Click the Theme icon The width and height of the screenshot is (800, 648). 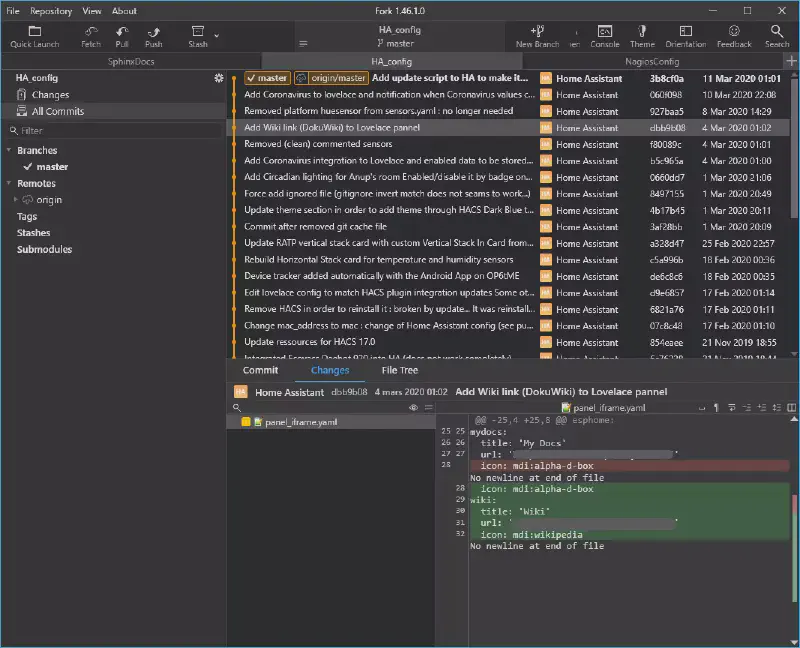pyautogui.click(x=642, y=32)
